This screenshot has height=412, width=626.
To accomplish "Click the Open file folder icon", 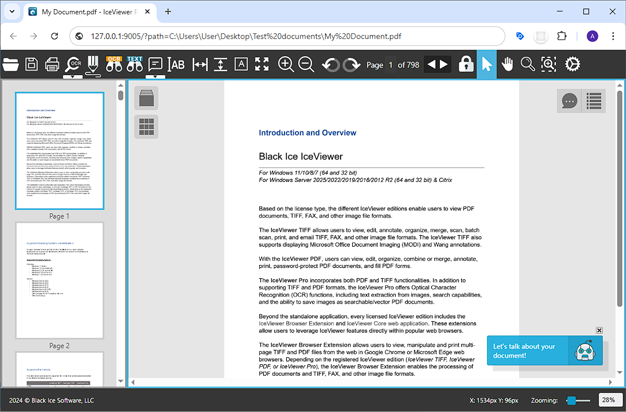I will pos(11,65).
